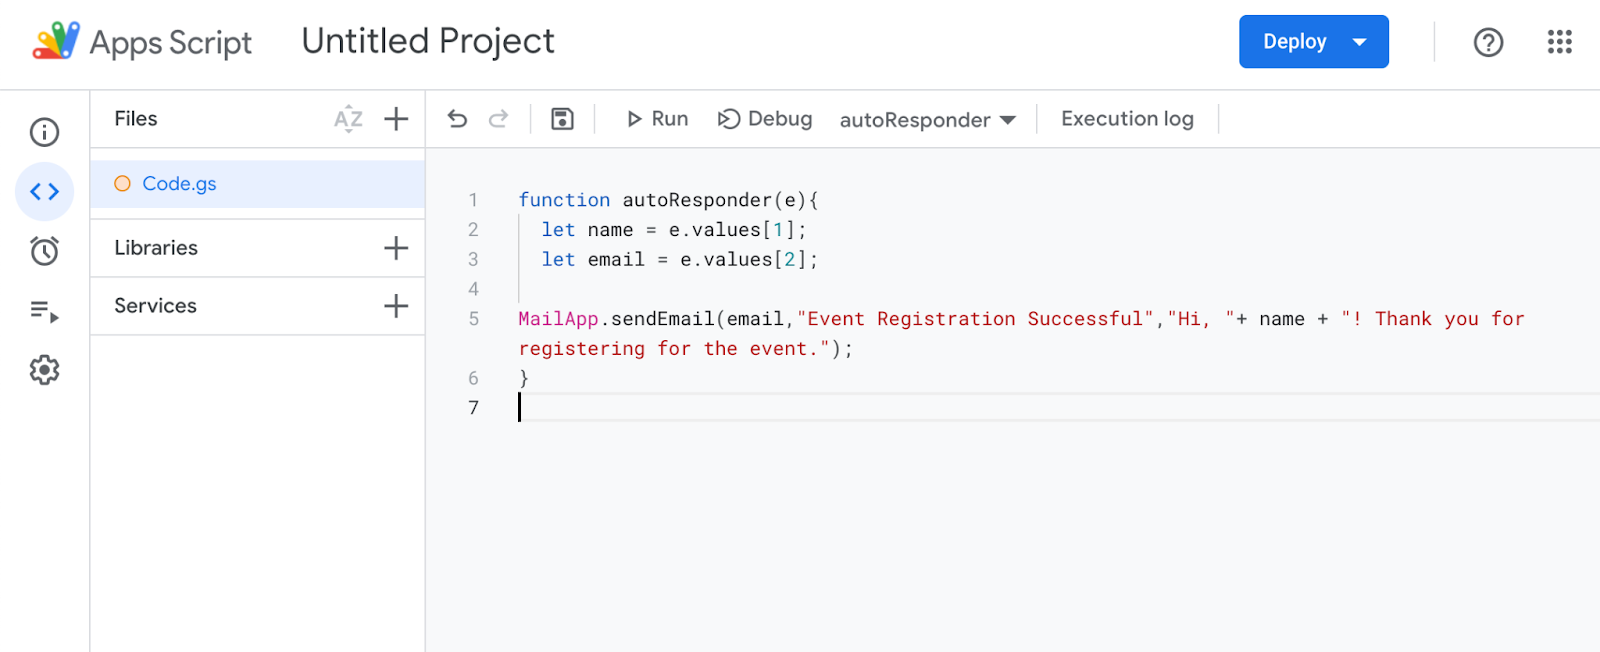Sort files alphabetically with AZ icon
Viewport: 1600px width, 652px height.
click(348, 119)
